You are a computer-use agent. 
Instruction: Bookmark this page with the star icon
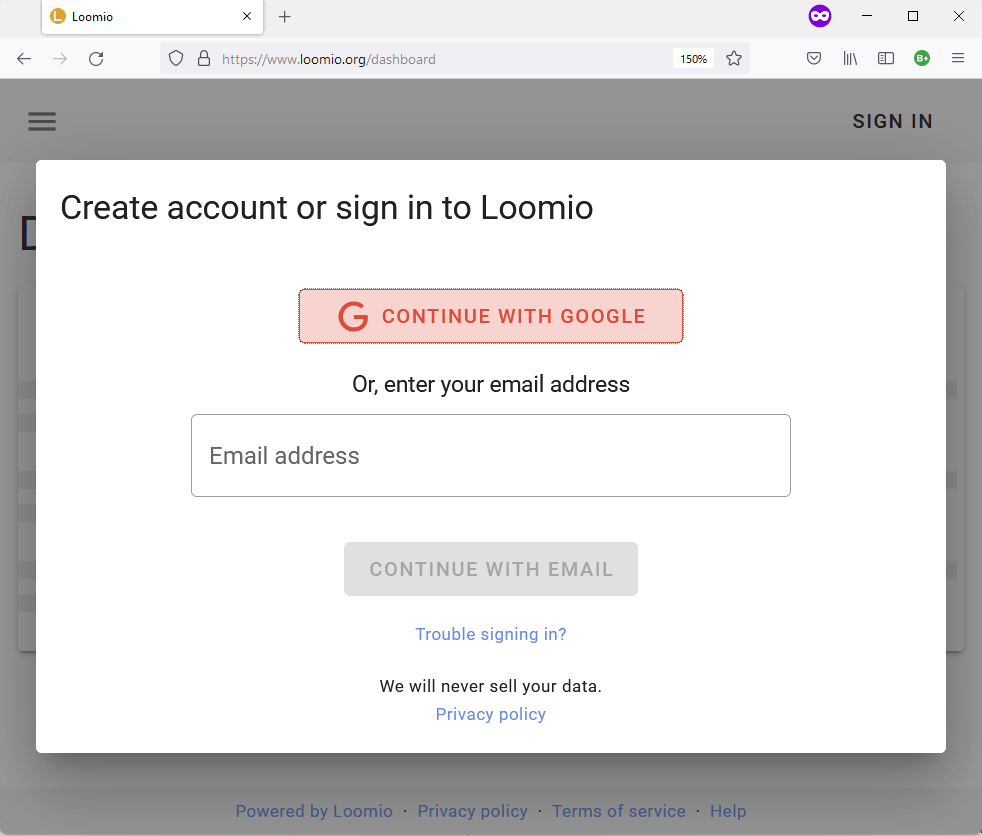tap(734, 59)
